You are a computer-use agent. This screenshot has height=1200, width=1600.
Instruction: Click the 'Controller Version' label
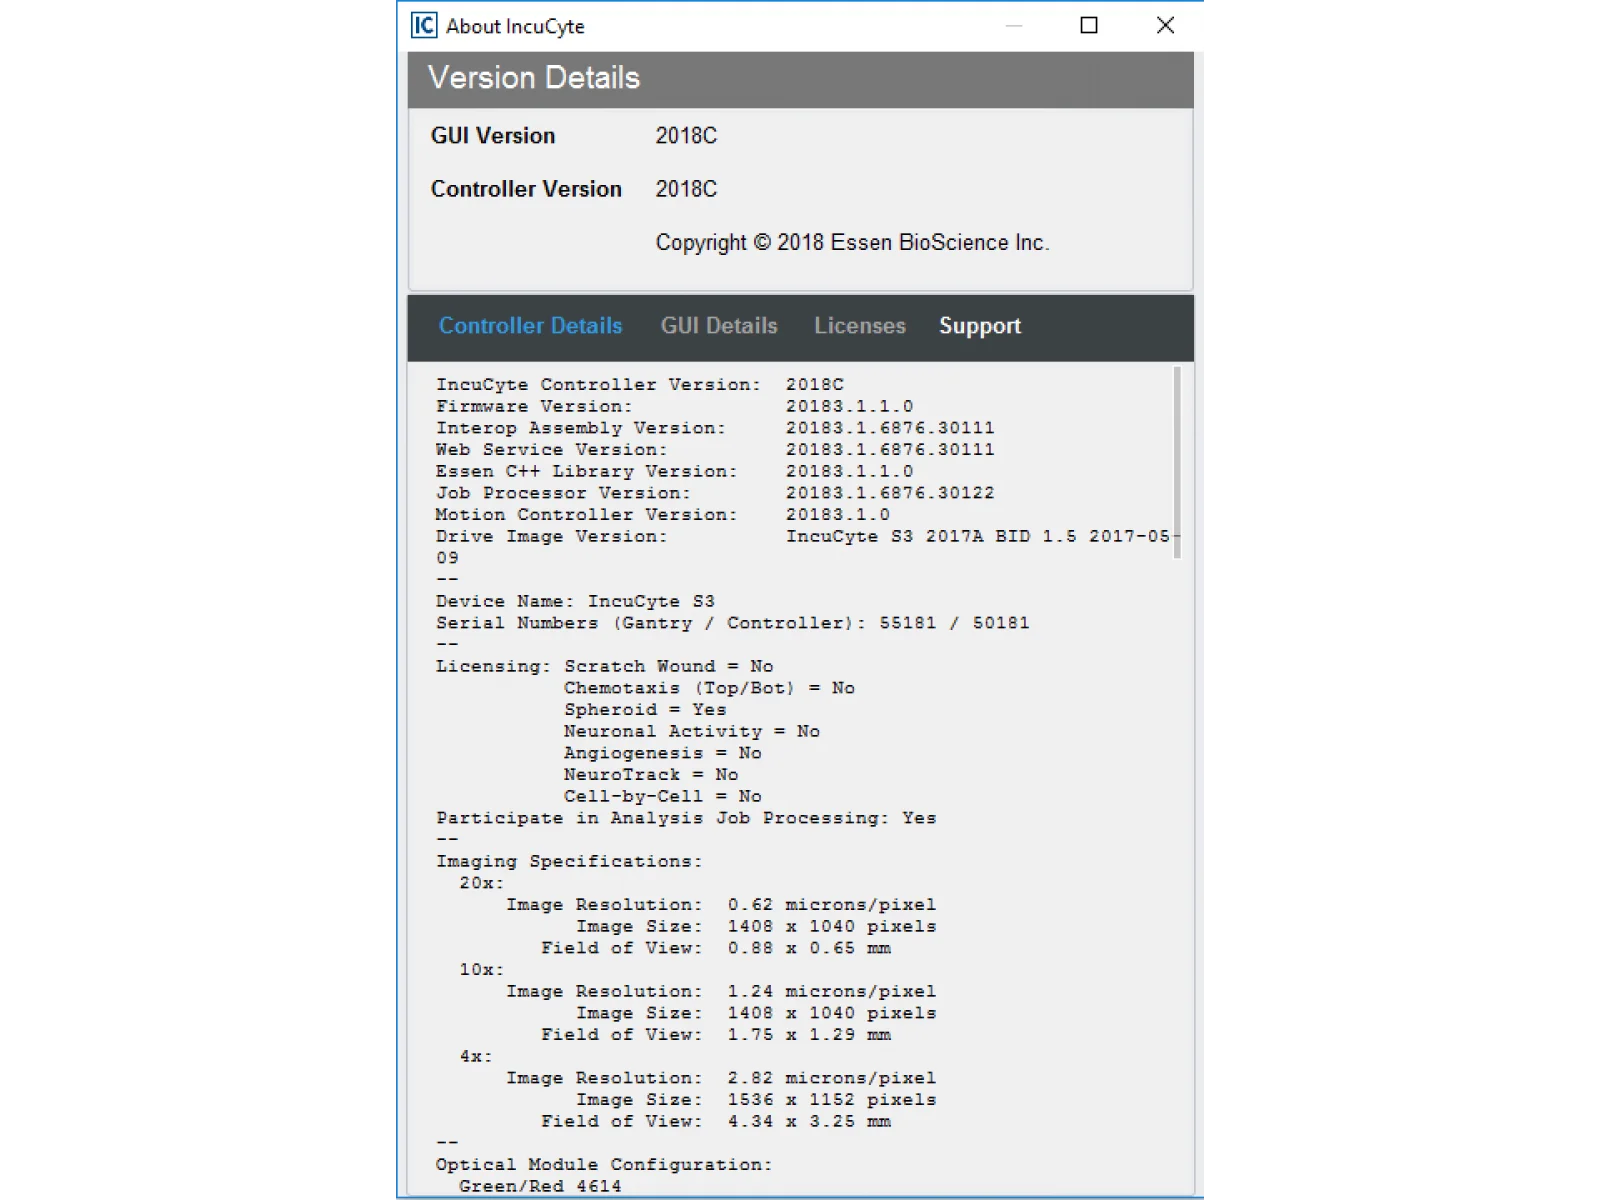526,189
